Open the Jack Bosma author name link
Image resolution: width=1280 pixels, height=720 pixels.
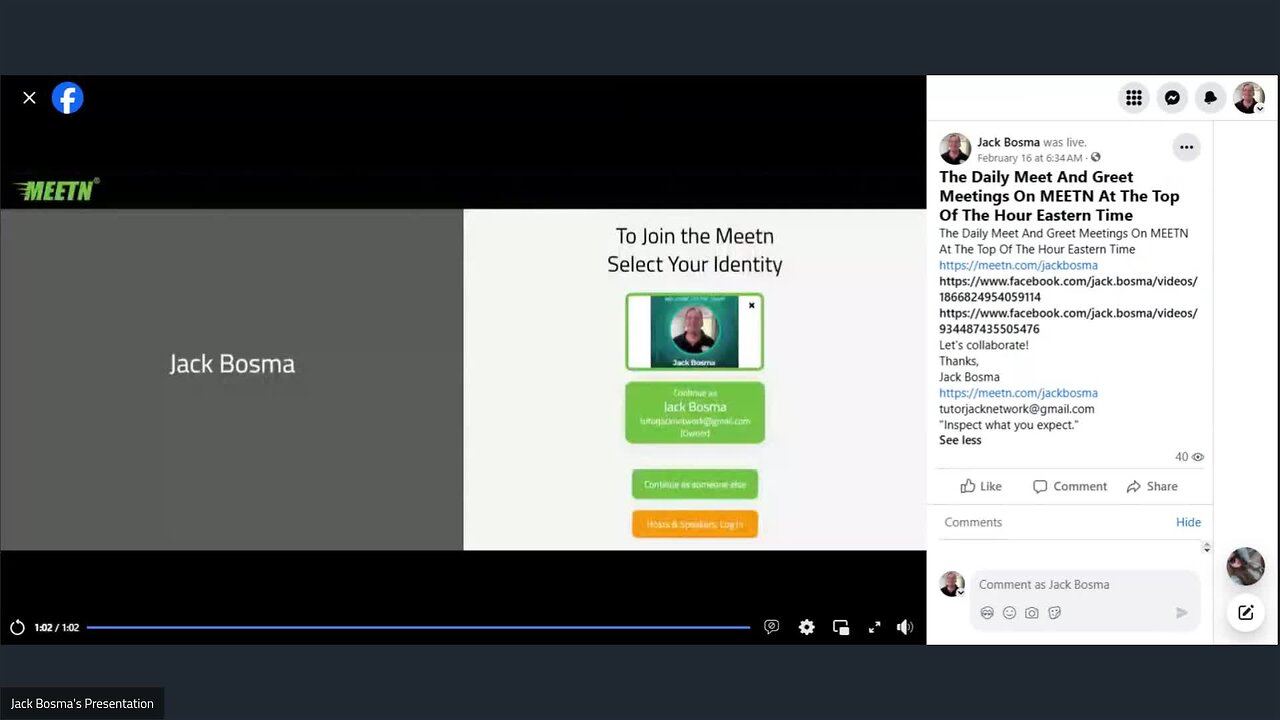click(x=1008, y=142)
